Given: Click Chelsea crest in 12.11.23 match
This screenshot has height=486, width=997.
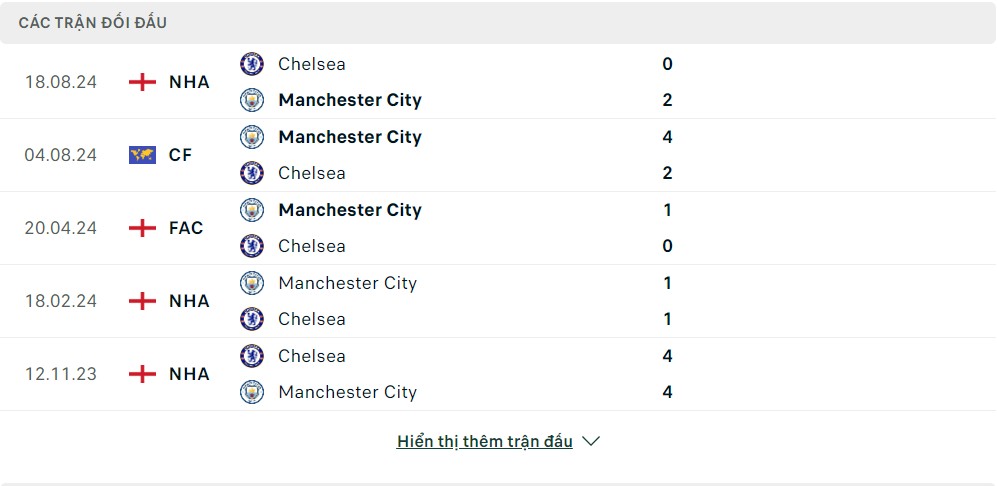Looking at the screenshot, I should [x=252, y=356].
